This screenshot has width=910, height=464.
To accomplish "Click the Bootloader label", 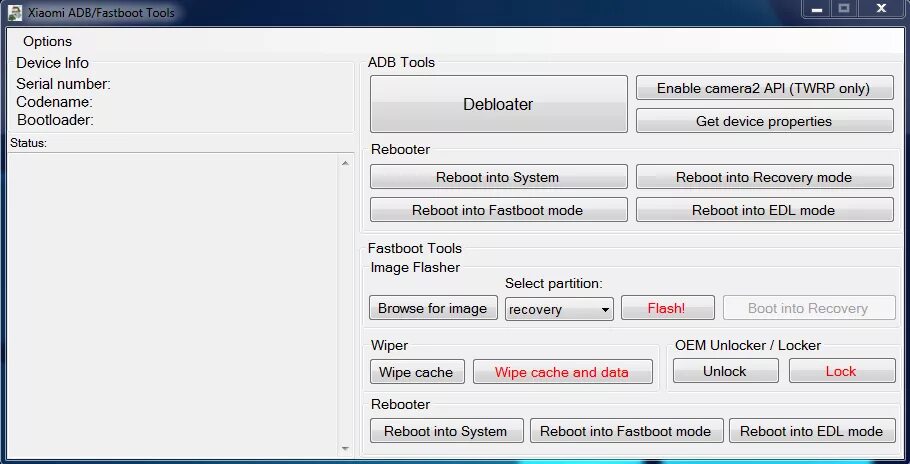I will (56, 120).
